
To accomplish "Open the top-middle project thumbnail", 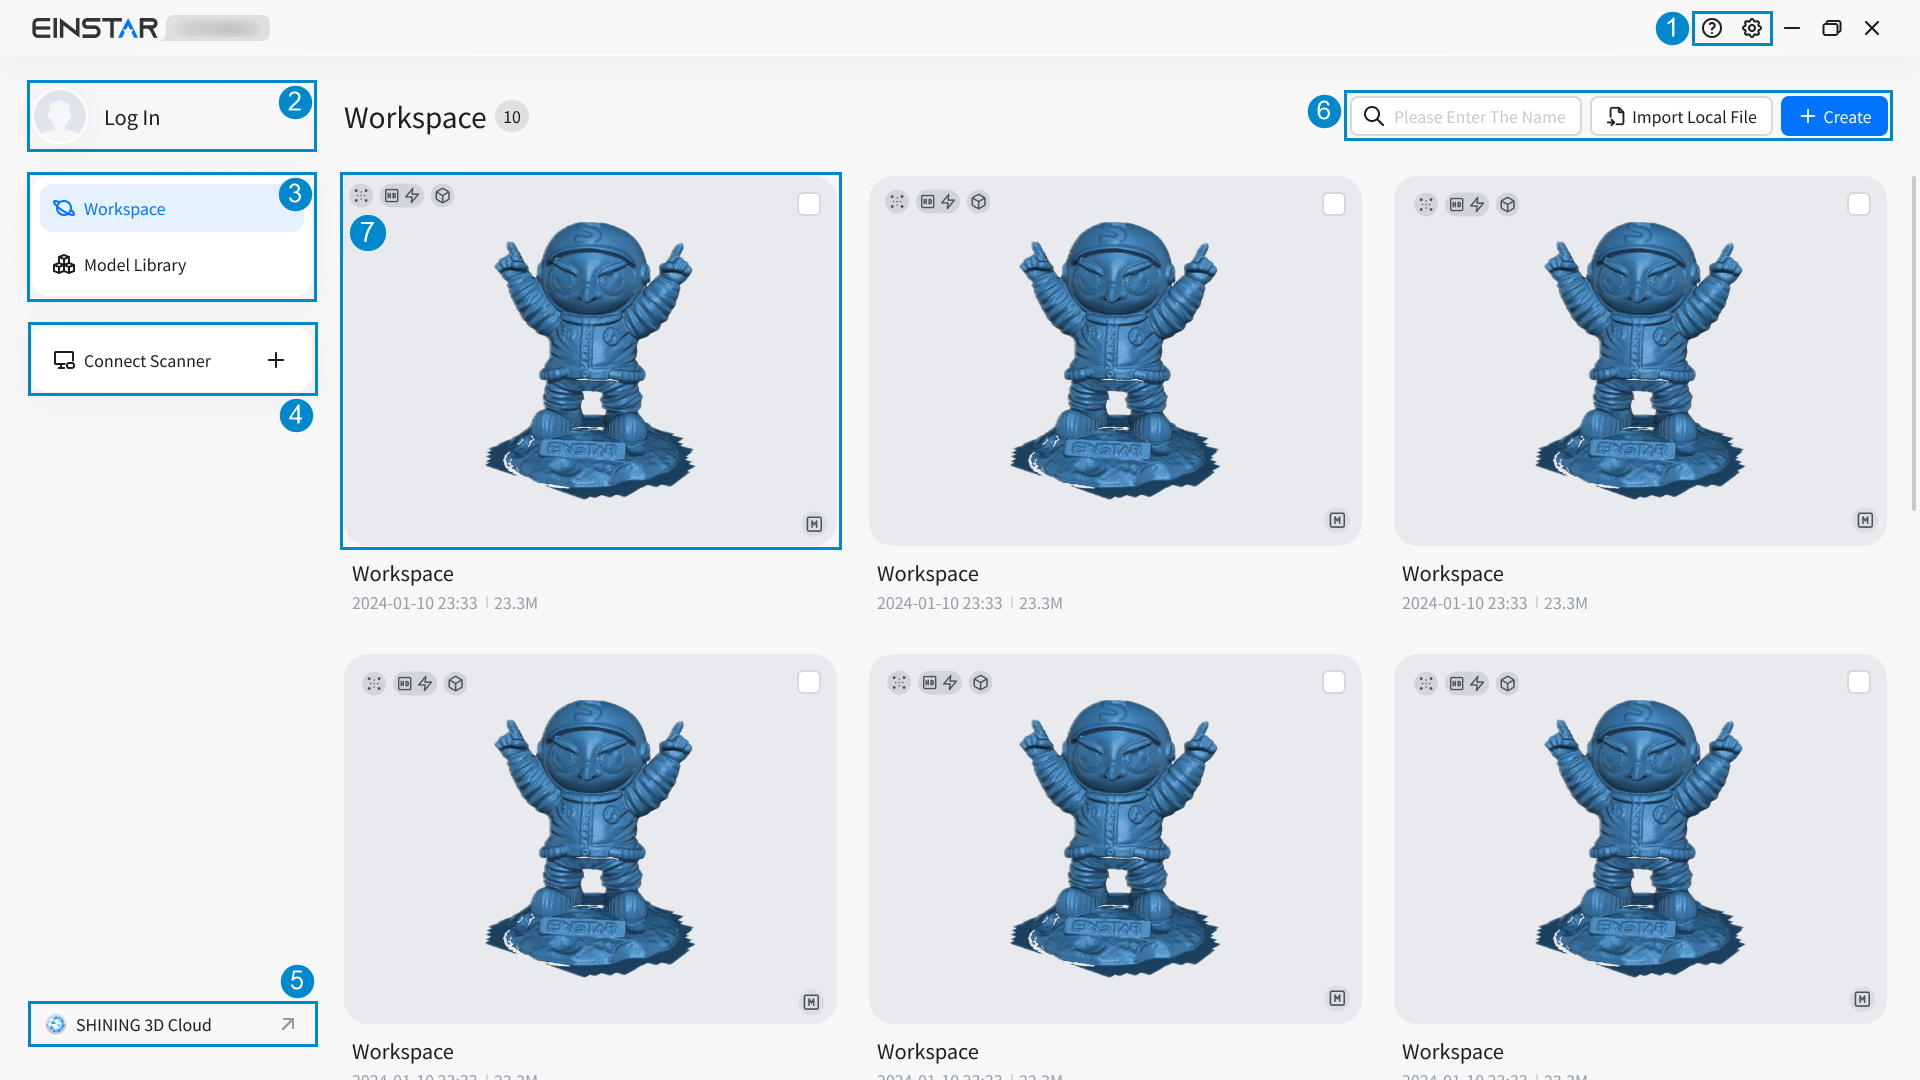I will click(x=1114, y=361).
